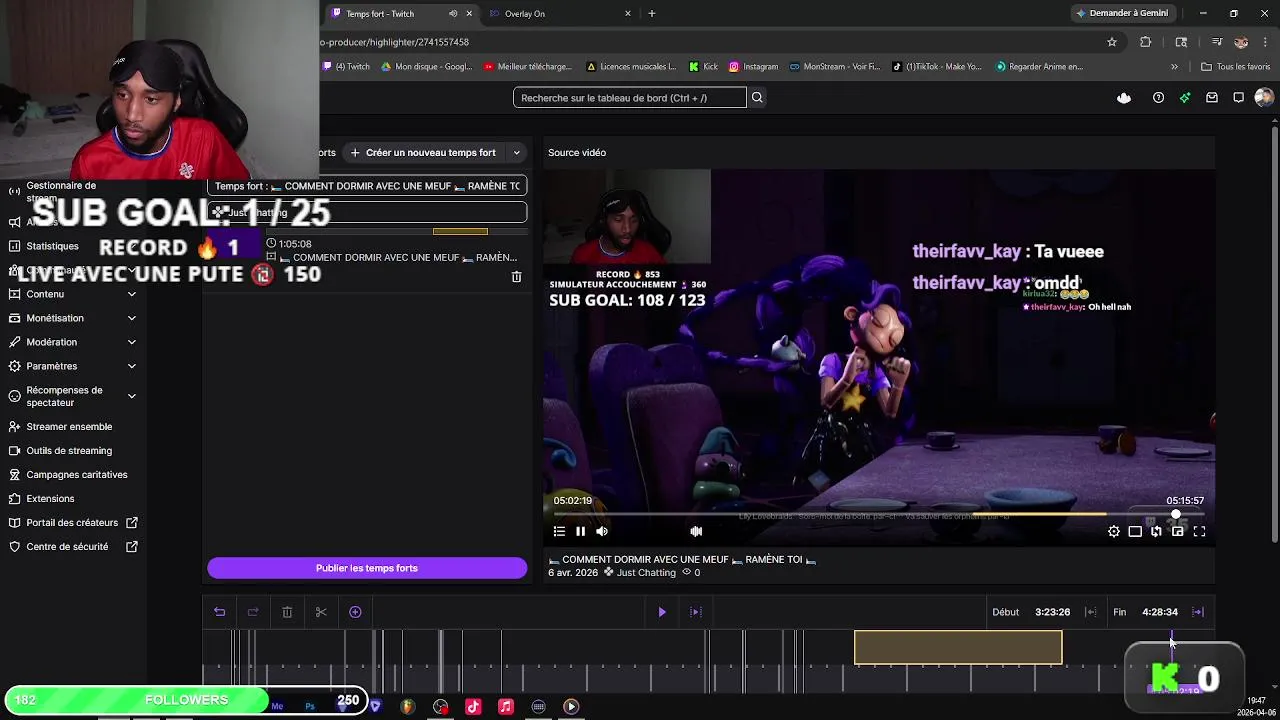Edit the Début time value 3:23:26

point(1052,612)
